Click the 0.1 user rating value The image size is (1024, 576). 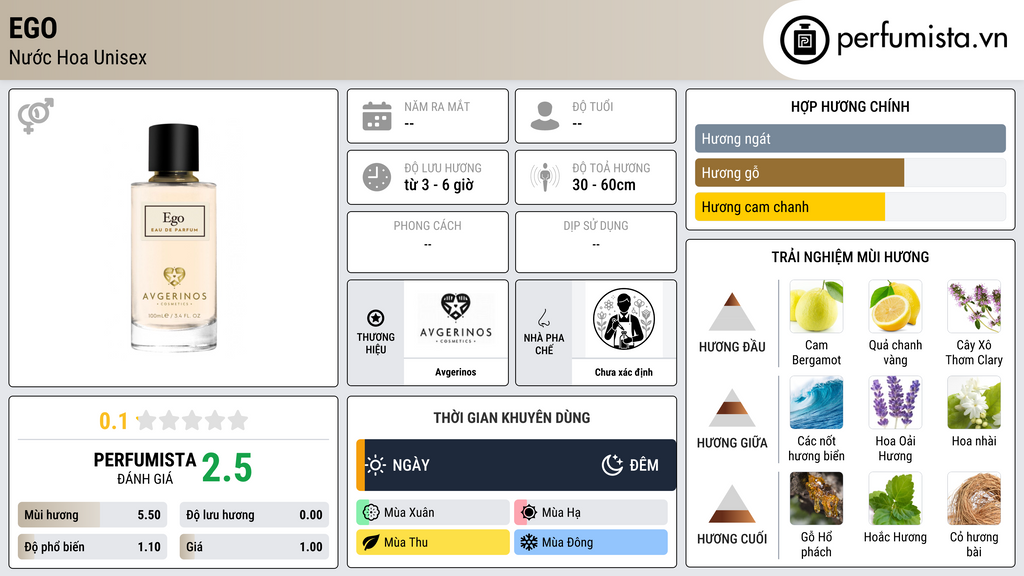(114, 421)
